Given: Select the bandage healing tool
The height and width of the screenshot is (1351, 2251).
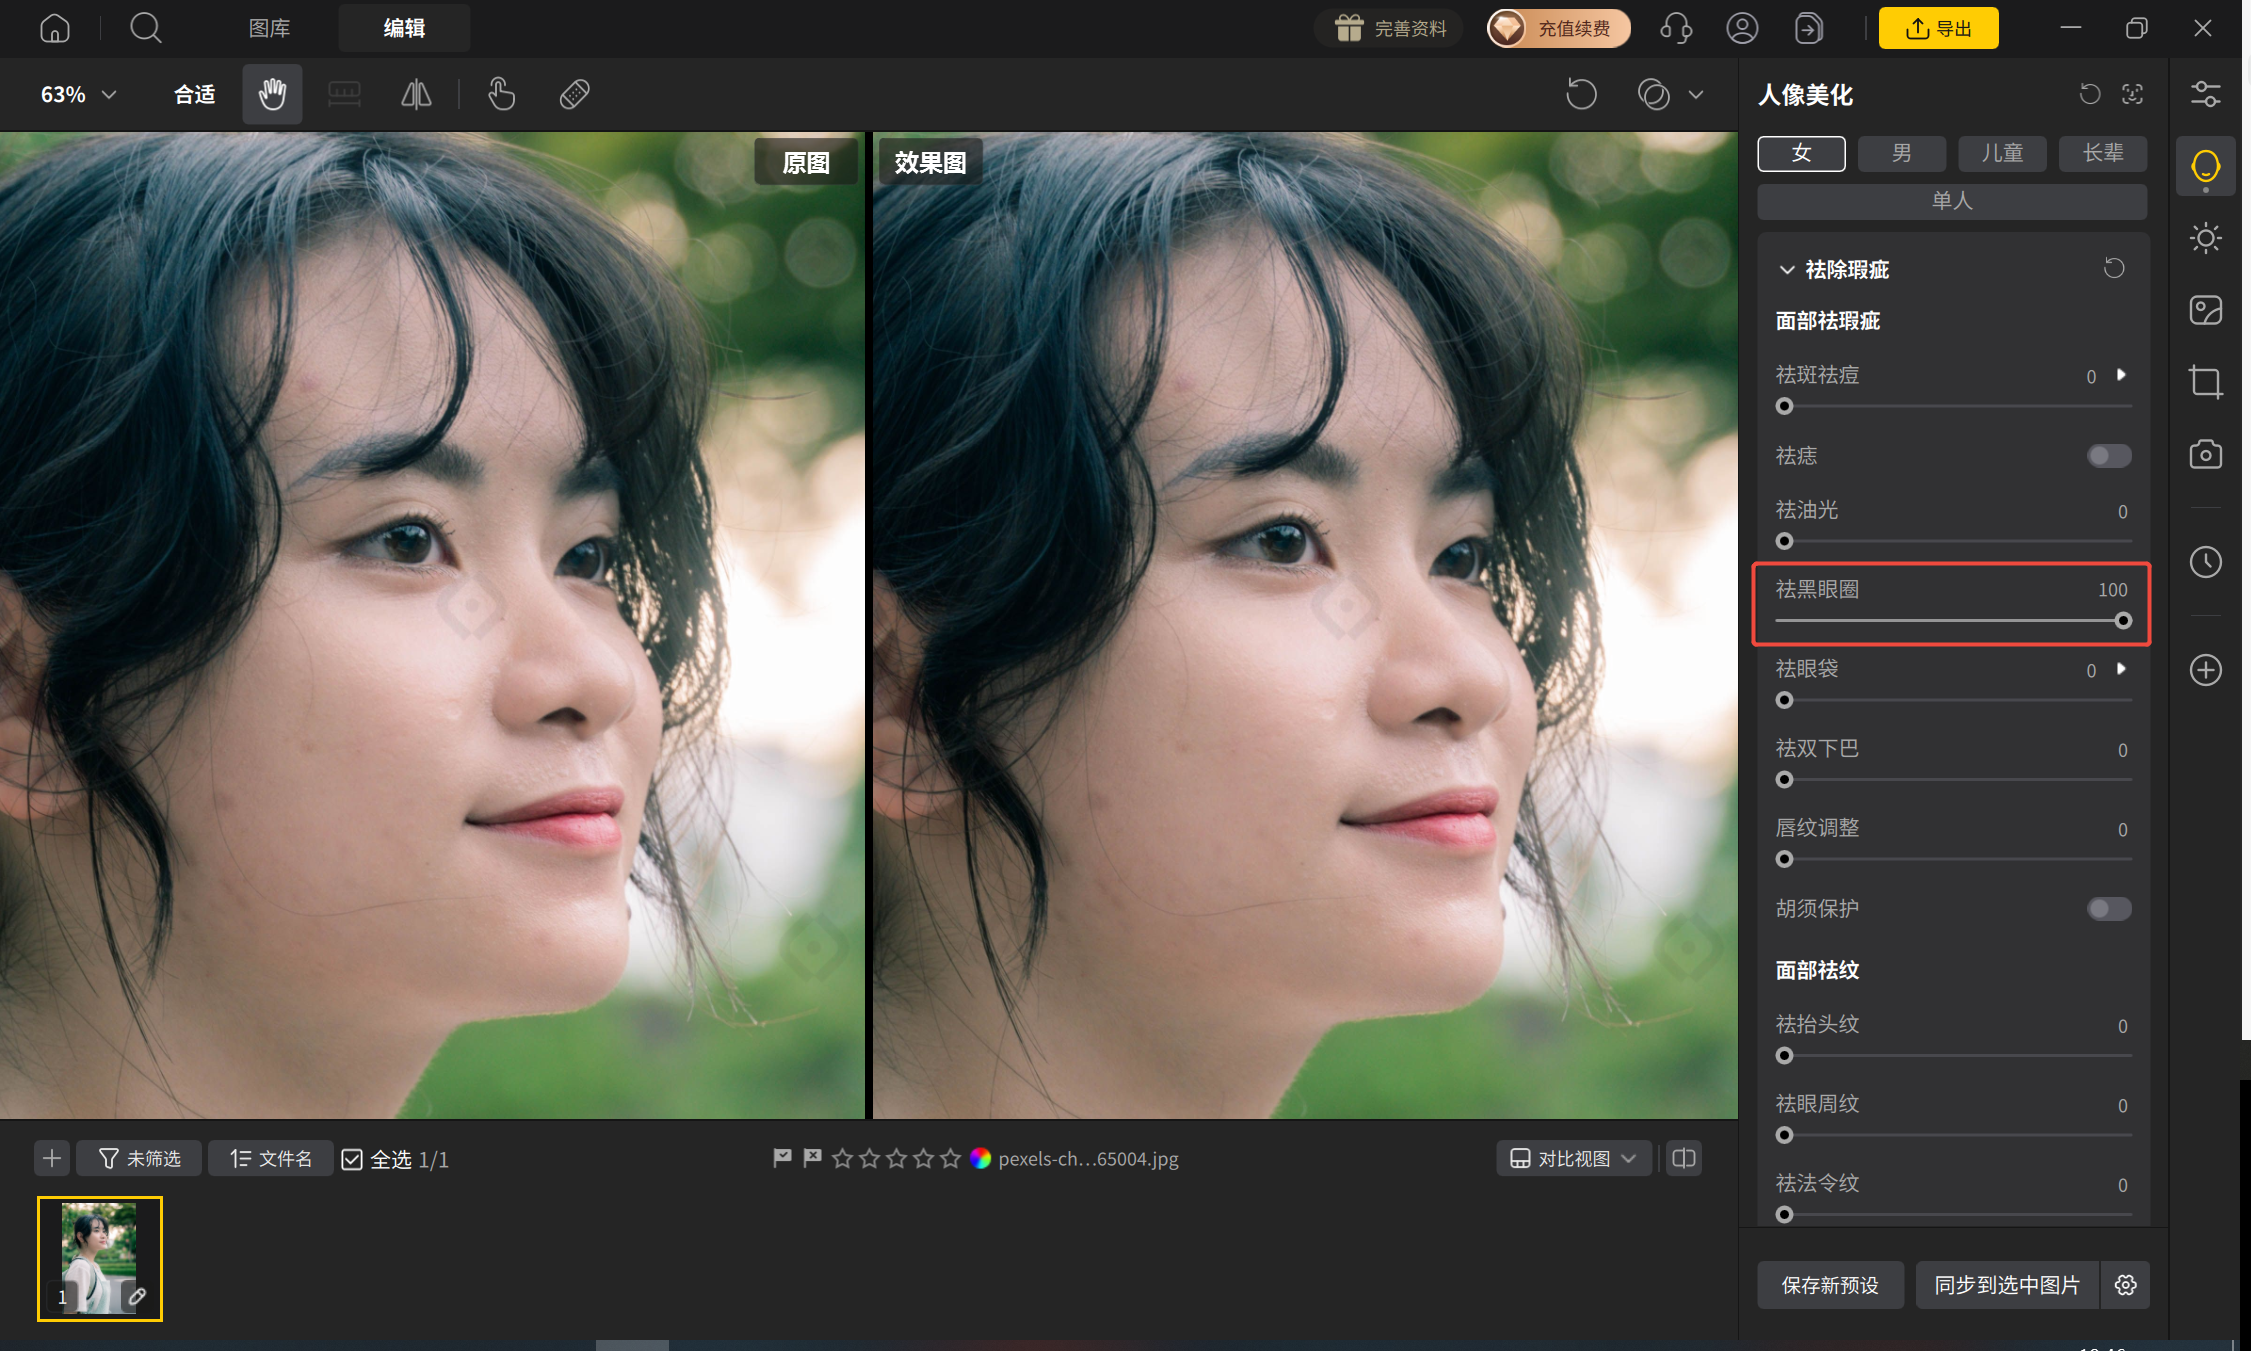Looking at the screenshot, I should pyautogui.click(x=574, y=95).
